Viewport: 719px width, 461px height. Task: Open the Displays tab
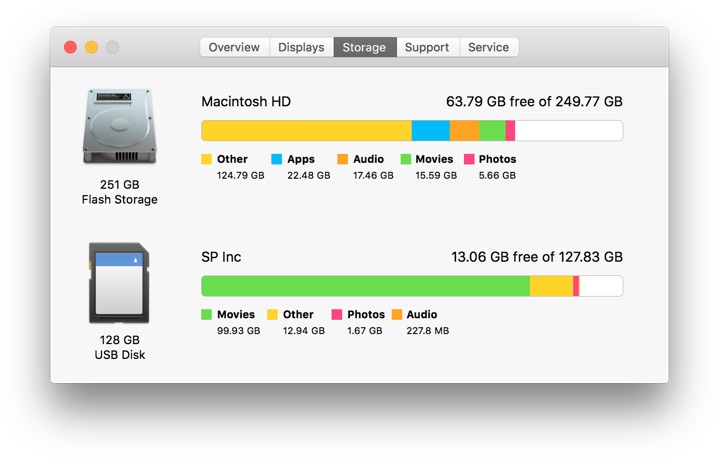click(x=301, y=47)
